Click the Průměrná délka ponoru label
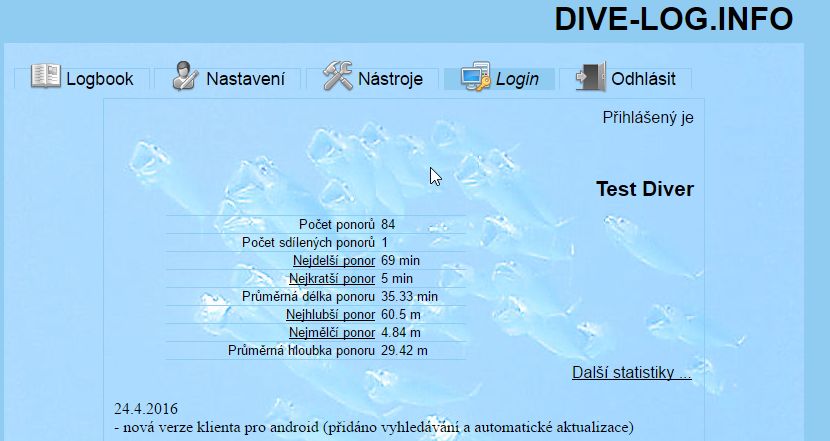This screenshot has height=441, width=830. click(309, 296)
